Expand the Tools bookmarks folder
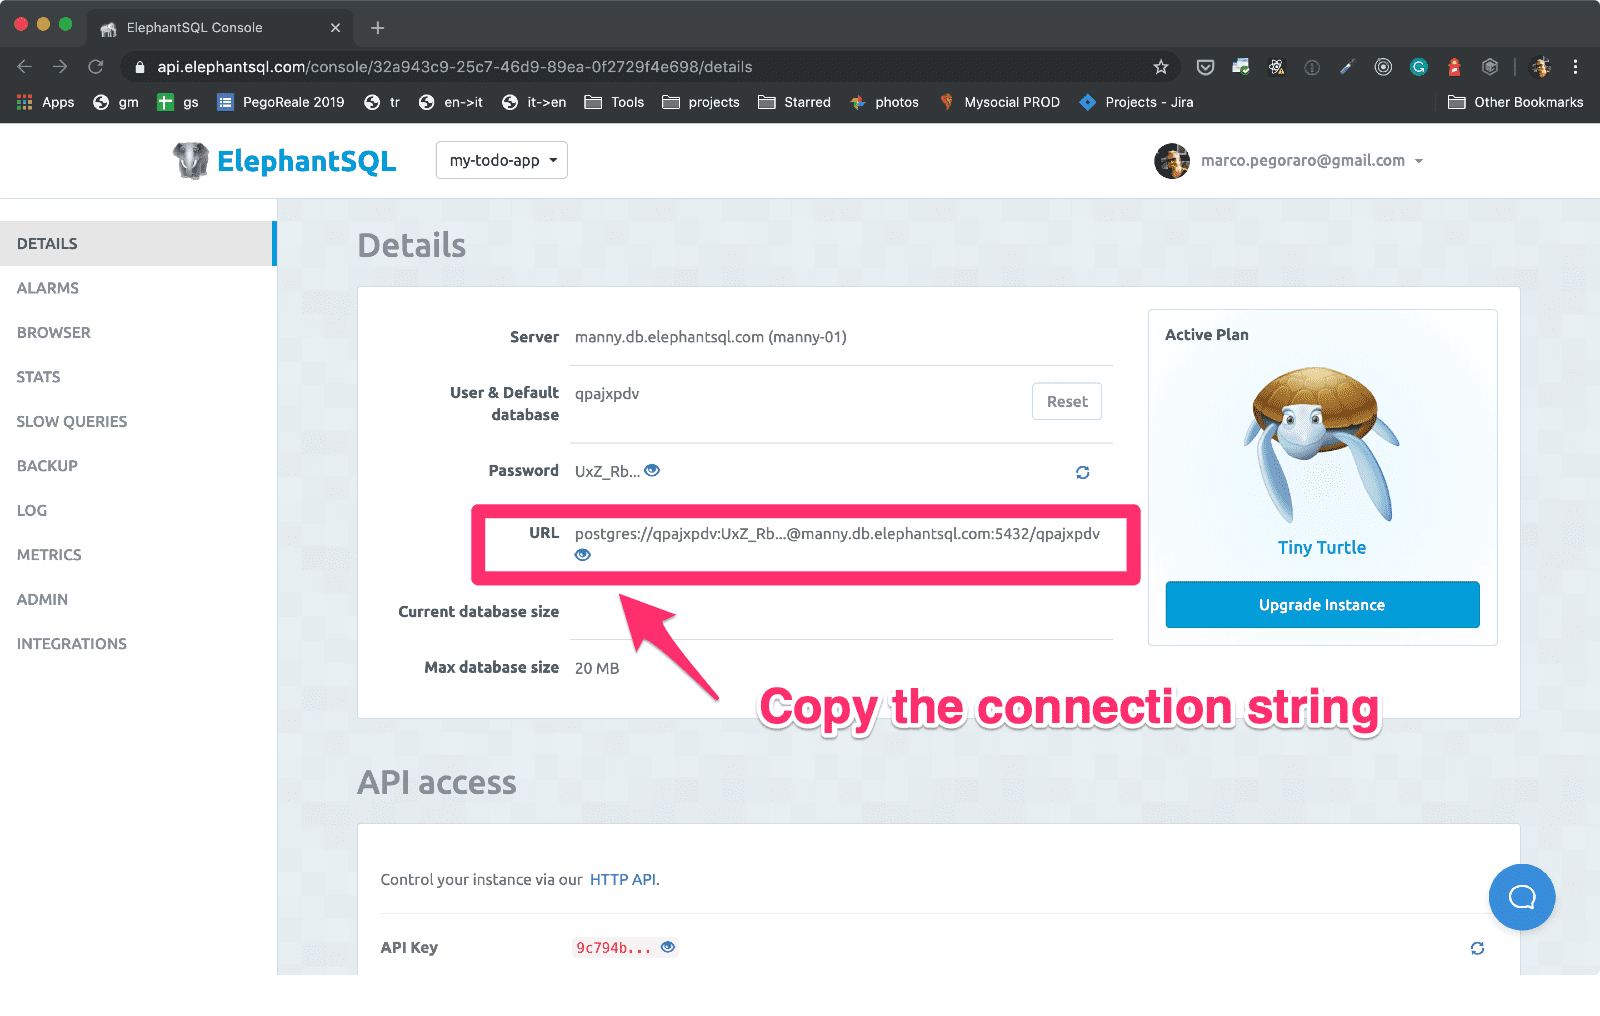Viewport: 1600px width, 1016px height. pyautogui.click(x=614, y=102)
